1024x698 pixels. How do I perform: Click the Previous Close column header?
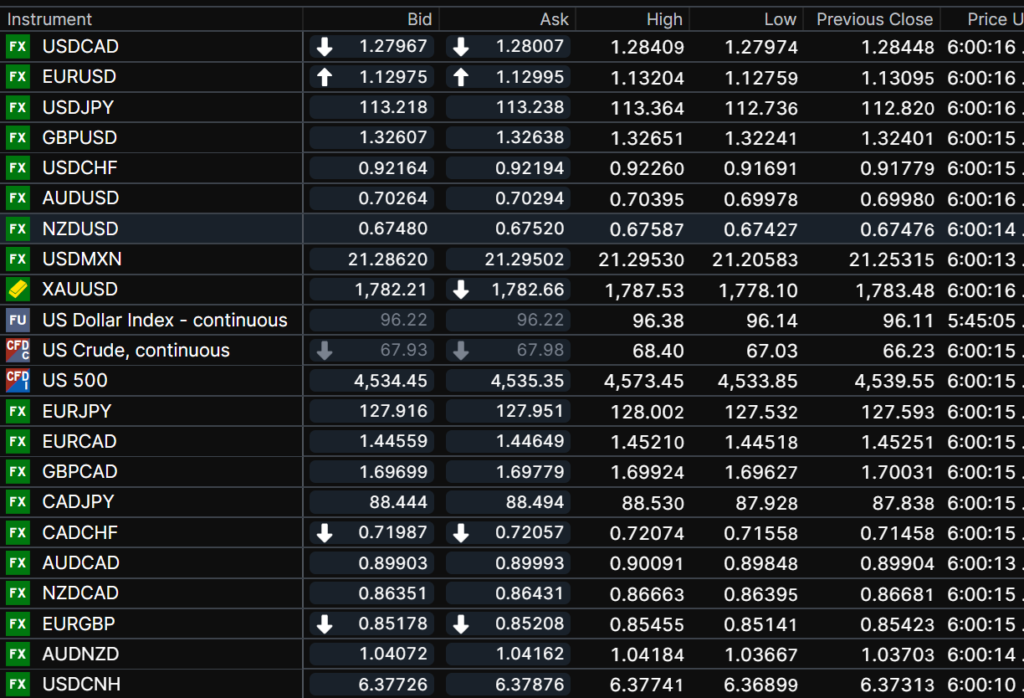(x=874, y=19)
